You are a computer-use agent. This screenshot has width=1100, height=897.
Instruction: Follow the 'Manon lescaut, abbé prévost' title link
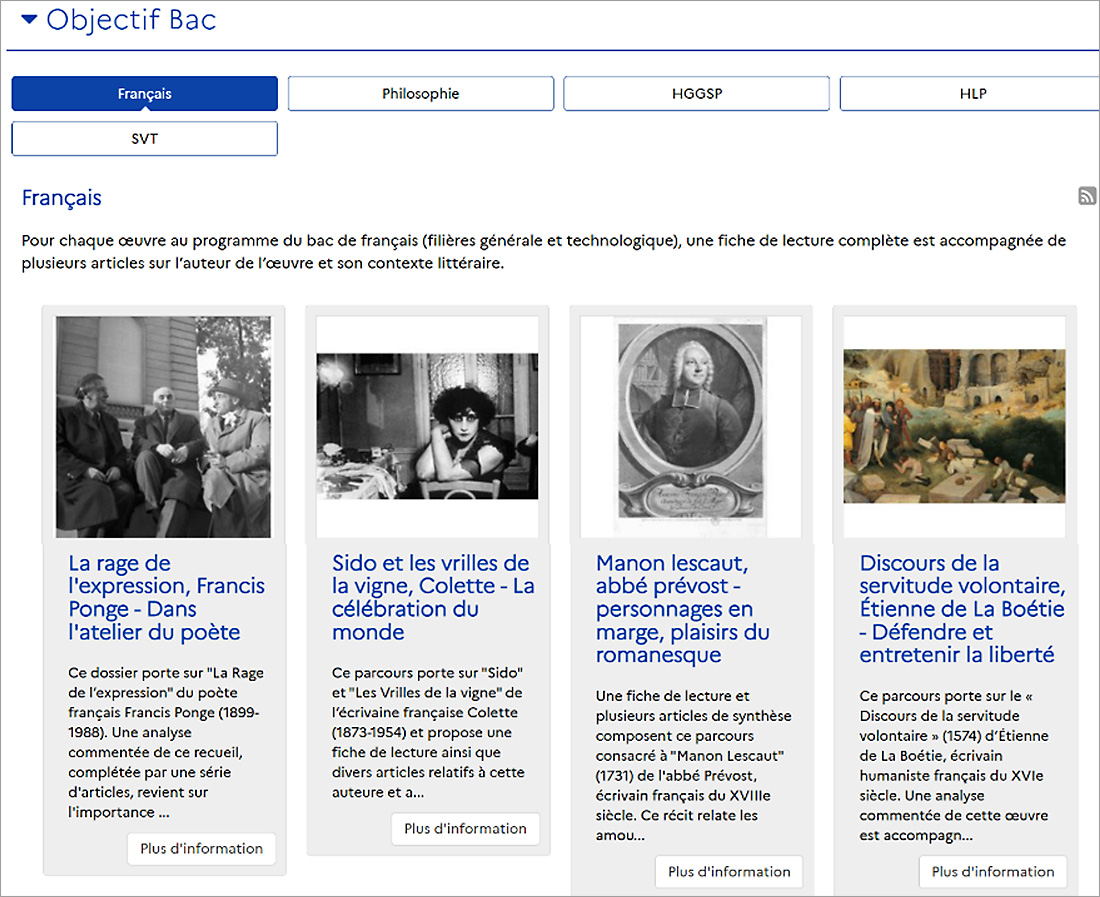coord(682,609)
